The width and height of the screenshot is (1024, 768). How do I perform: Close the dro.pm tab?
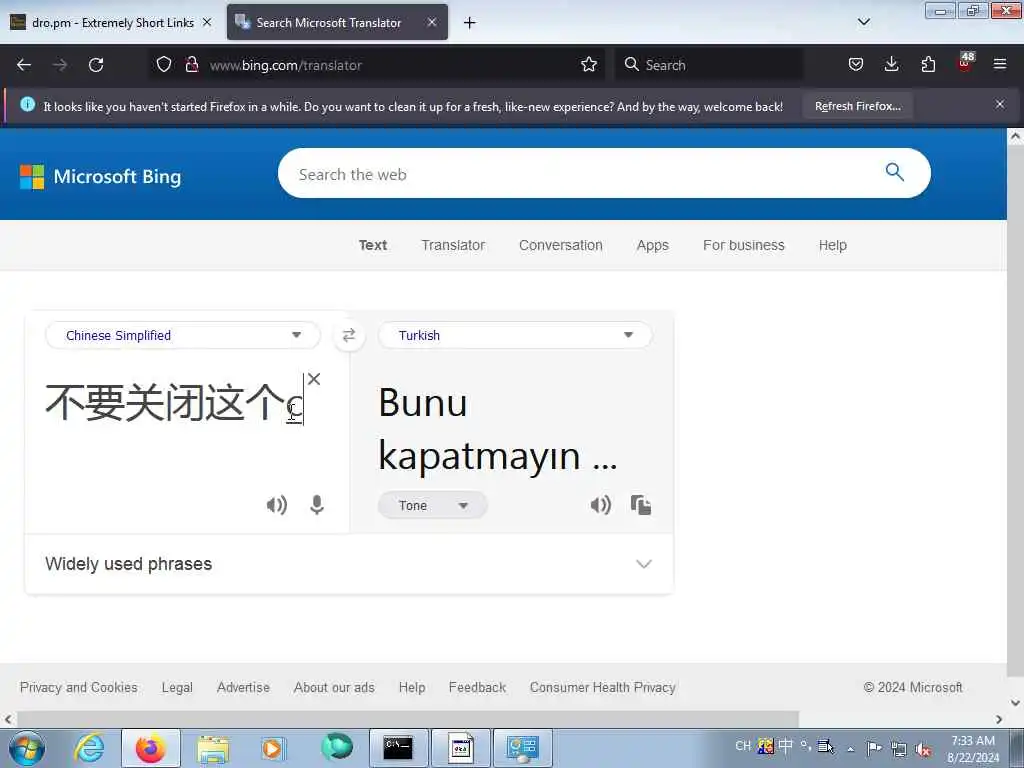tap(207, 22)
